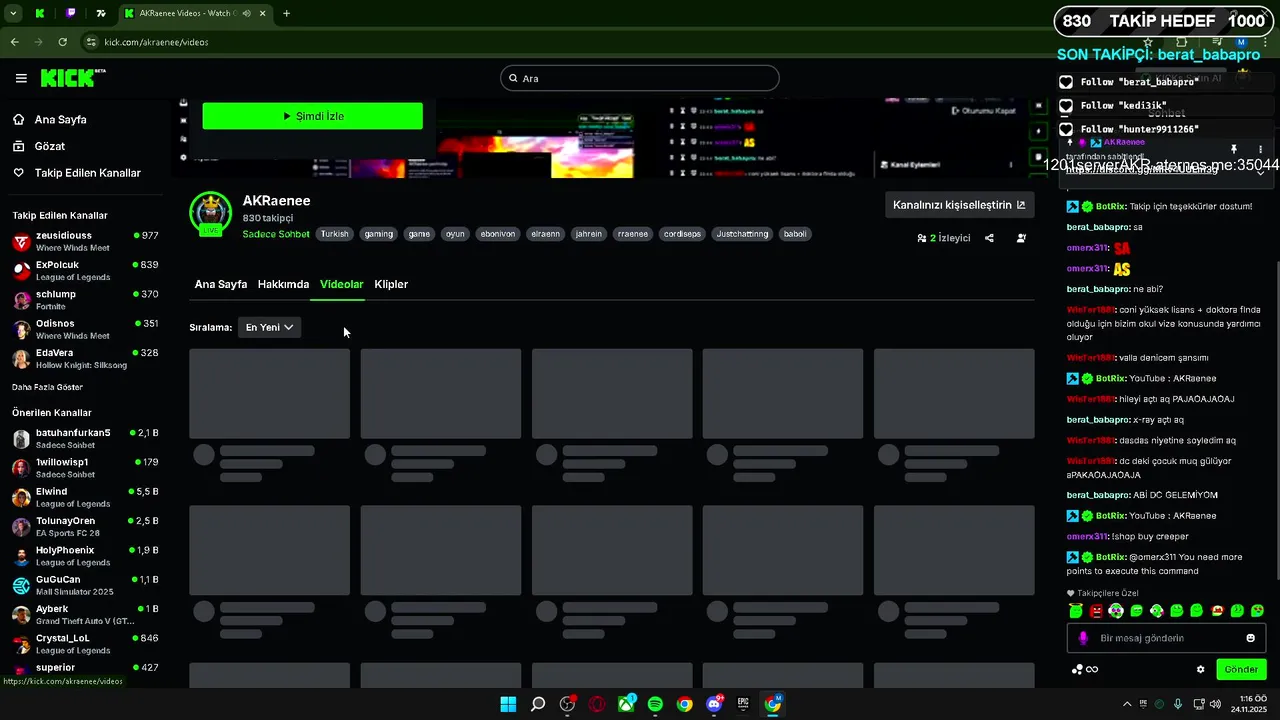Open TolunayOren recommended channel

pyautogui.click(x=85, y=526)
